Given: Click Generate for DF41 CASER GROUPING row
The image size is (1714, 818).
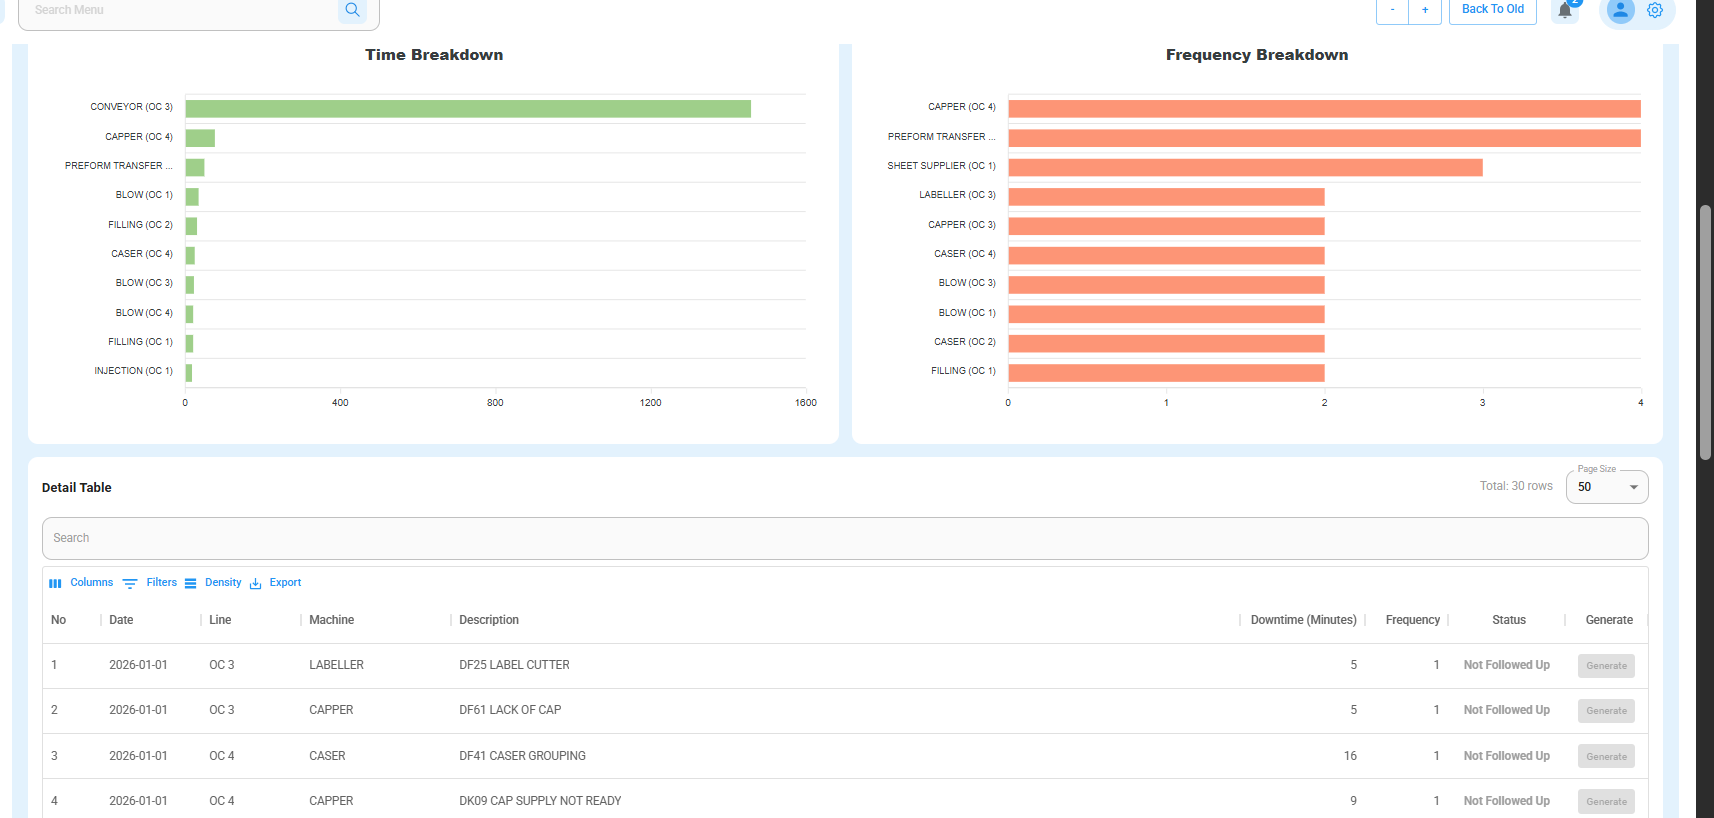Looking at the screenshot, I should pyautogui.click(x=1606, y=757).
